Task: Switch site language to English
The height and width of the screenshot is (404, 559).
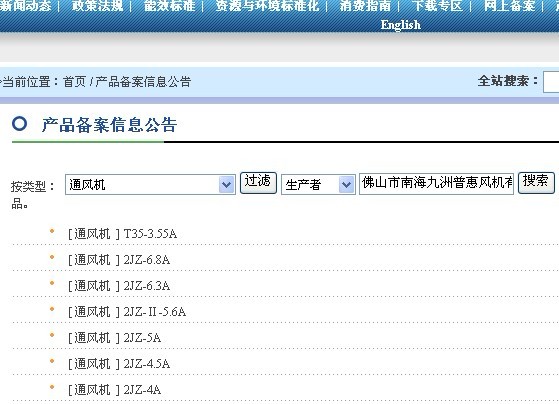Action: [x=400, y=25]
